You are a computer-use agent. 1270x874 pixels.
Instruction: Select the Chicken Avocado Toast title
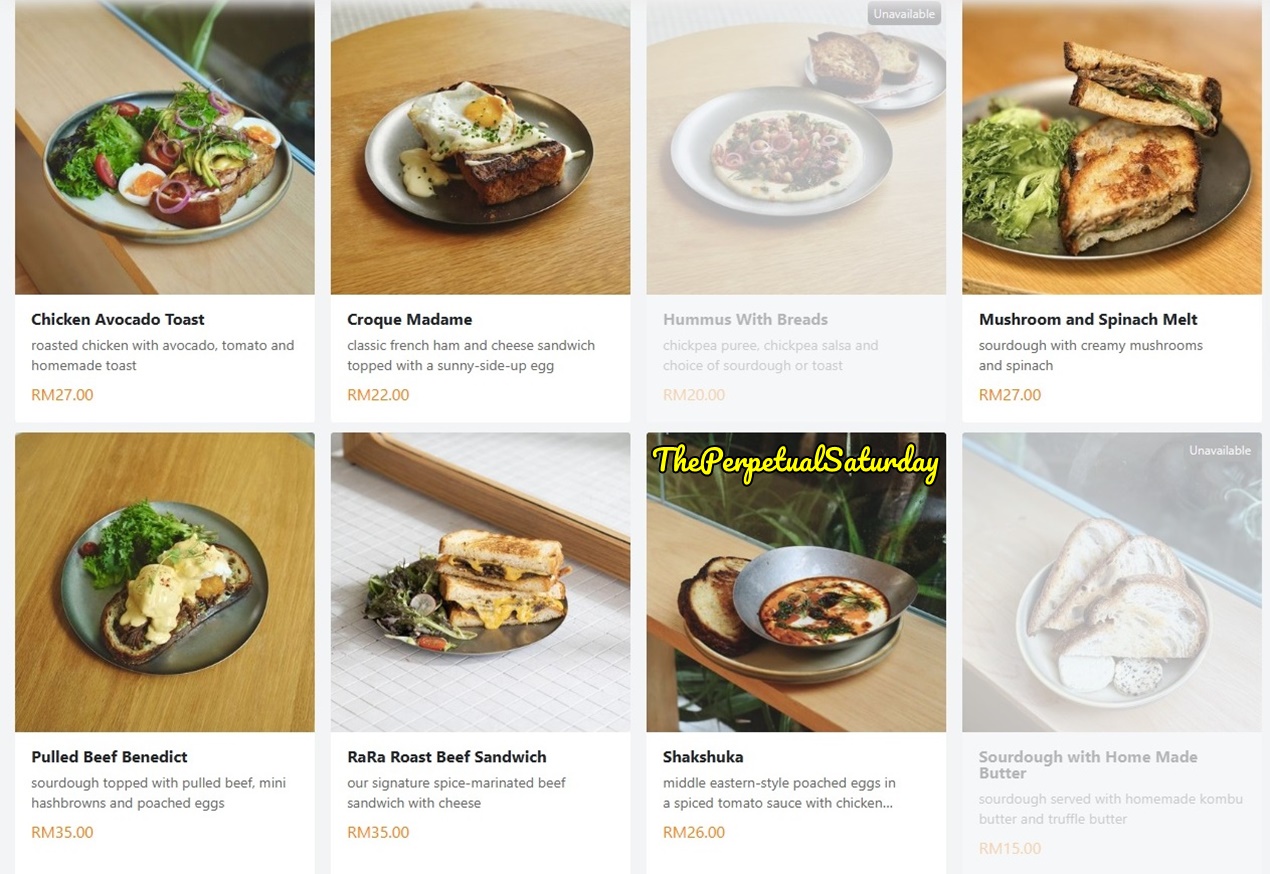point(118,320)
